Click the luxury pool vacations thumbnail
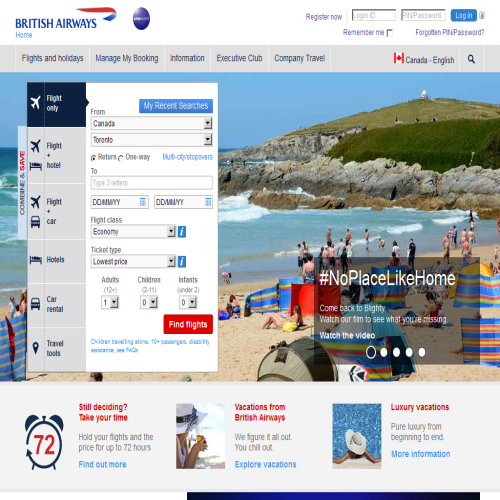 click(357, 436)
